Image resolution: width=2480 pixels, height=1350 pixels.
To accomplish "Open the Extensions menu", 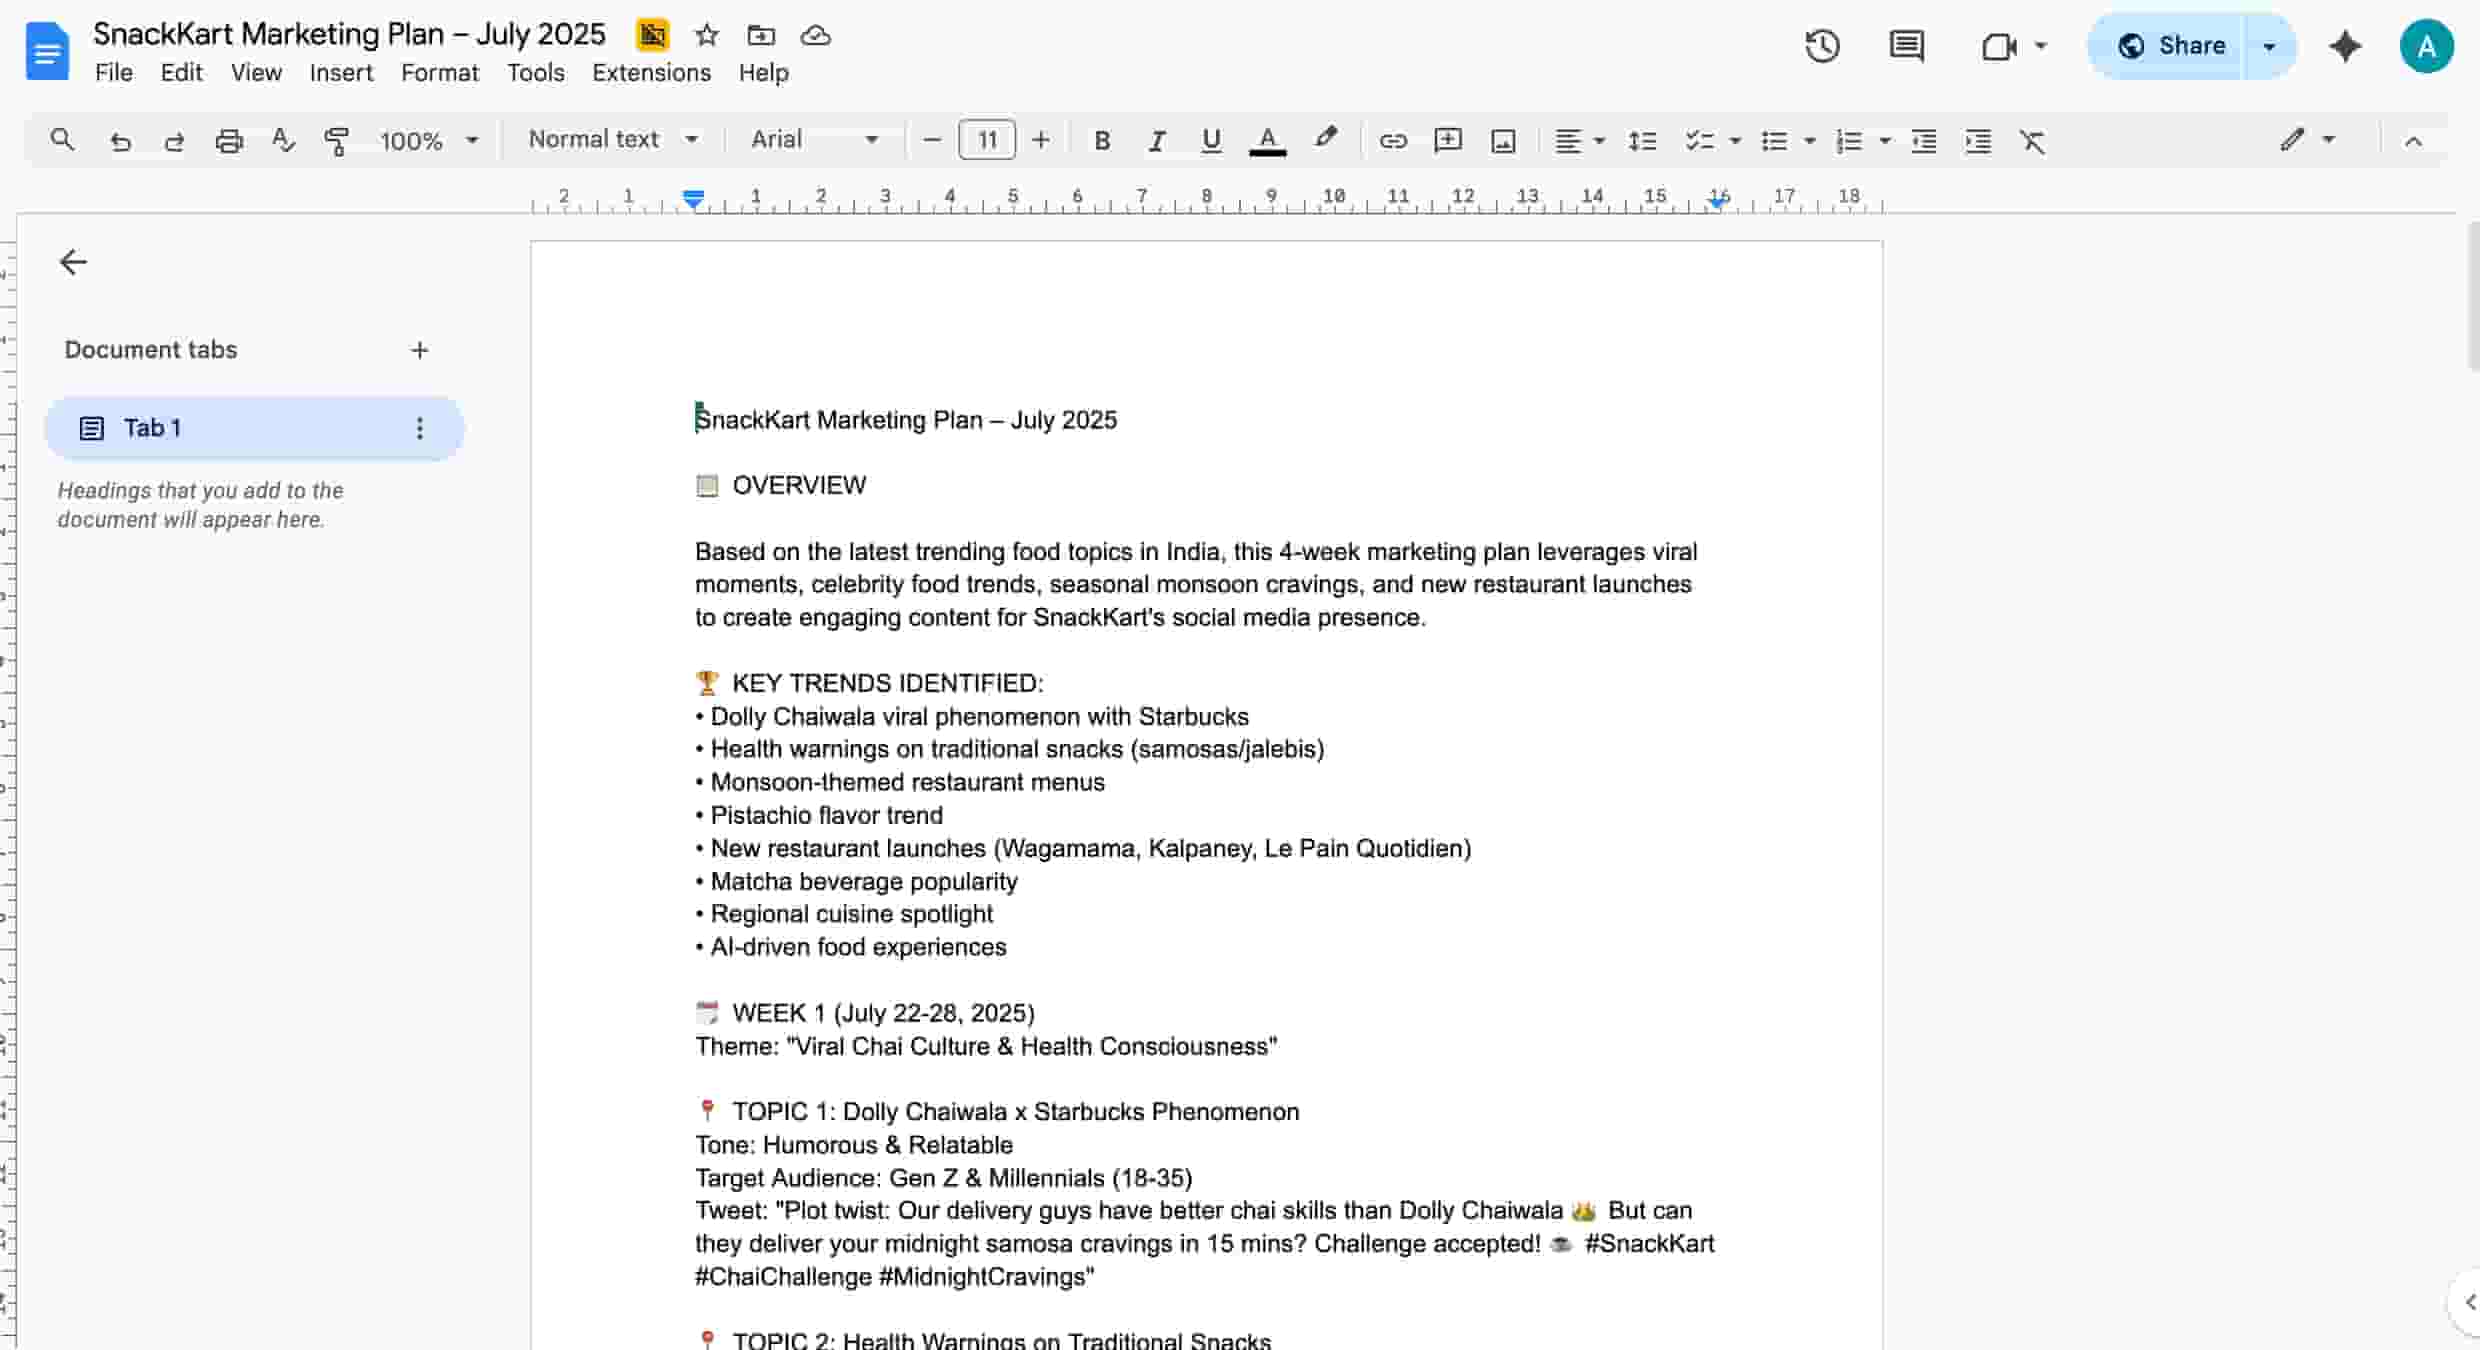I will click(651, 73).
